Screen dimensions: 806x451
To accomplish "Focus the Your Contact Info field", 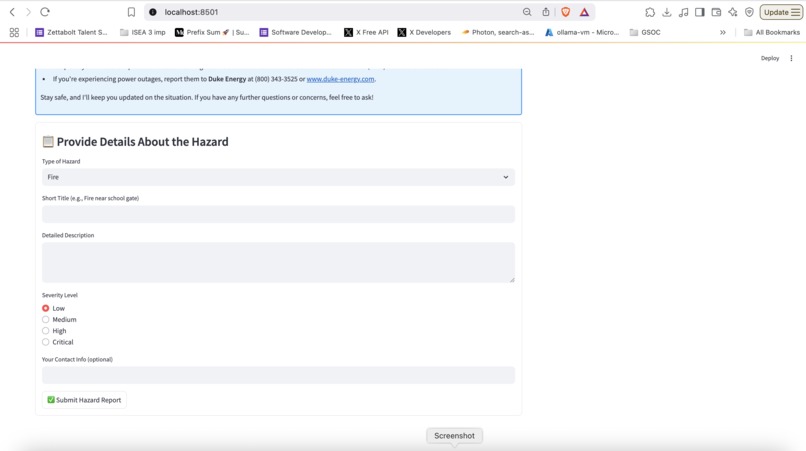I will click(278, 375).
